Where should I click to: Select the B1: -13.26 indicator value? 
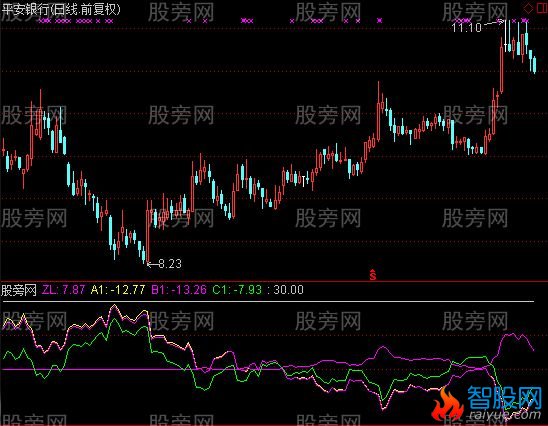coord(179,290)
